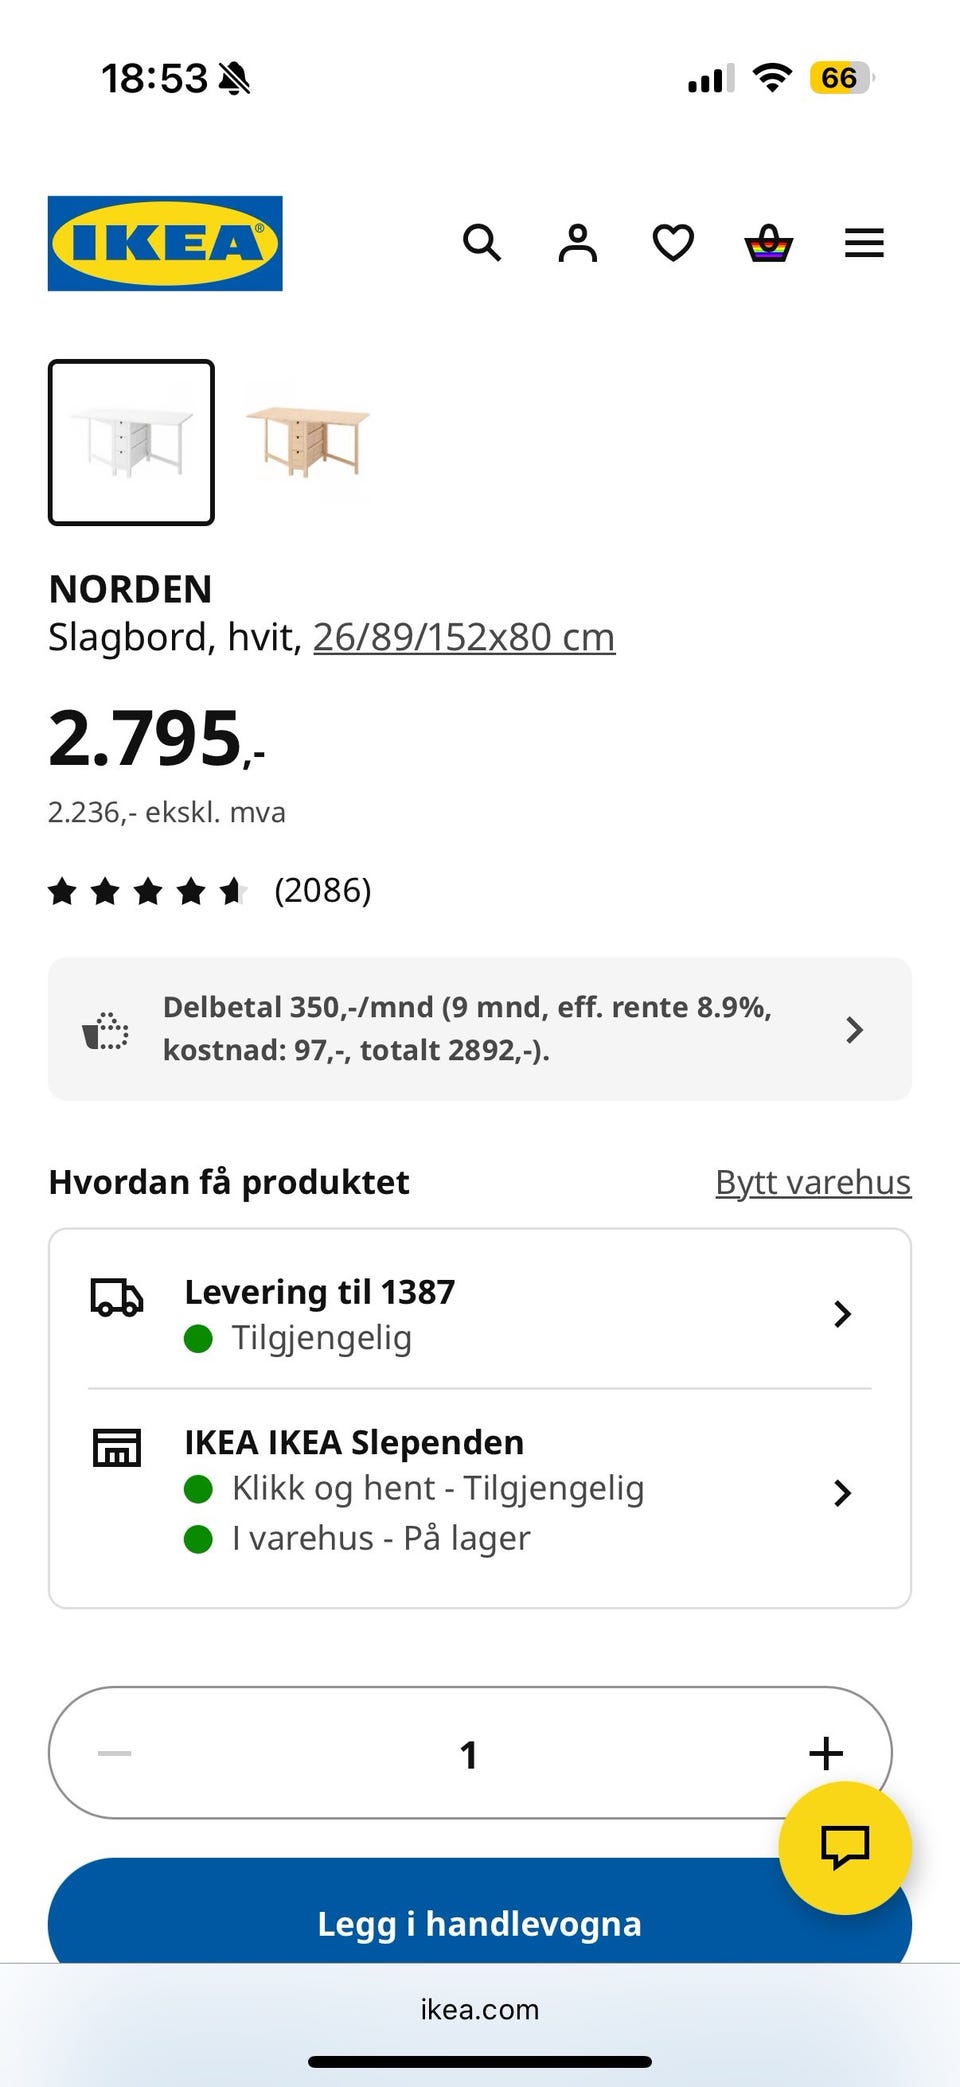The height and width of the screenshot is (2087, 960).
Task: Expand Levering til 1387 delivery options
Action: (842, 1314)
